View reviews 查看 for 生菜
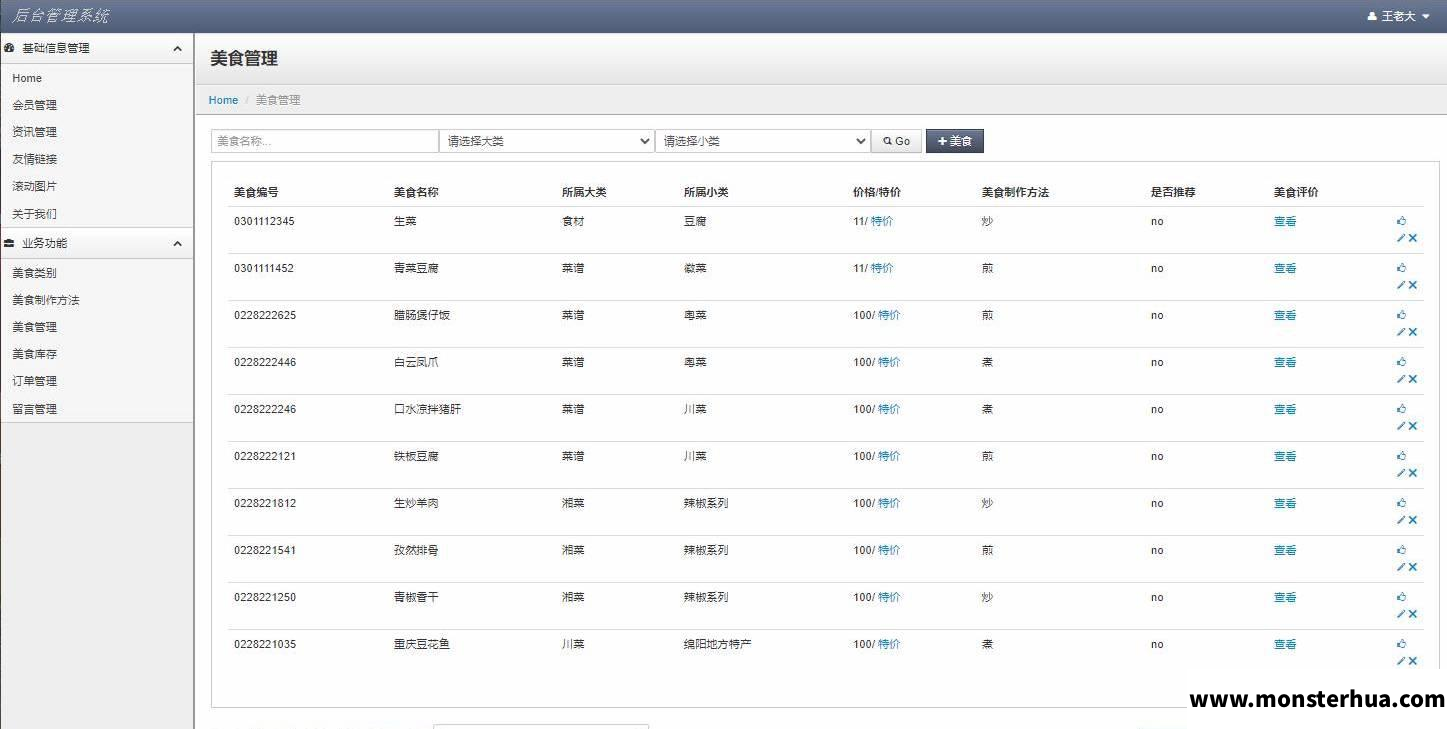The width and height of the screenshot is (1447, 729). pyautogui.click(x=1285, y=221)
